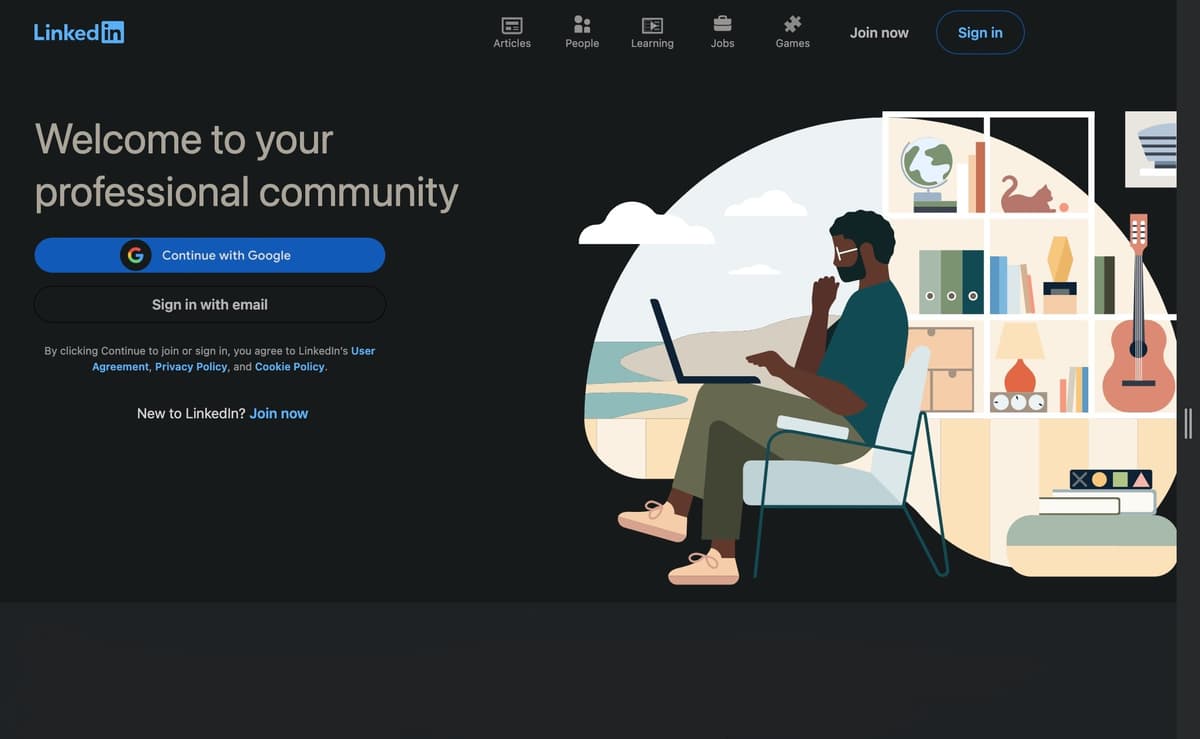This screenshot has height=739, width=1200.
Task: View the Cookie Policy link
Action: 290,367
